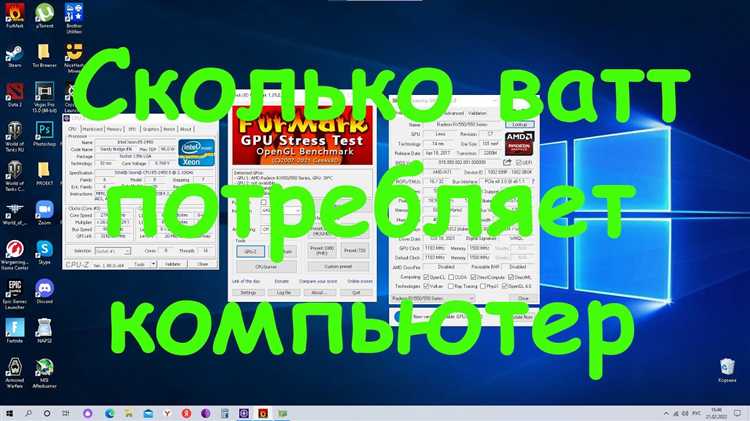Expand the CPU-Z Tools dropdown arrow
The width and height of the screenshot is (750, 421).
[154, 264]
